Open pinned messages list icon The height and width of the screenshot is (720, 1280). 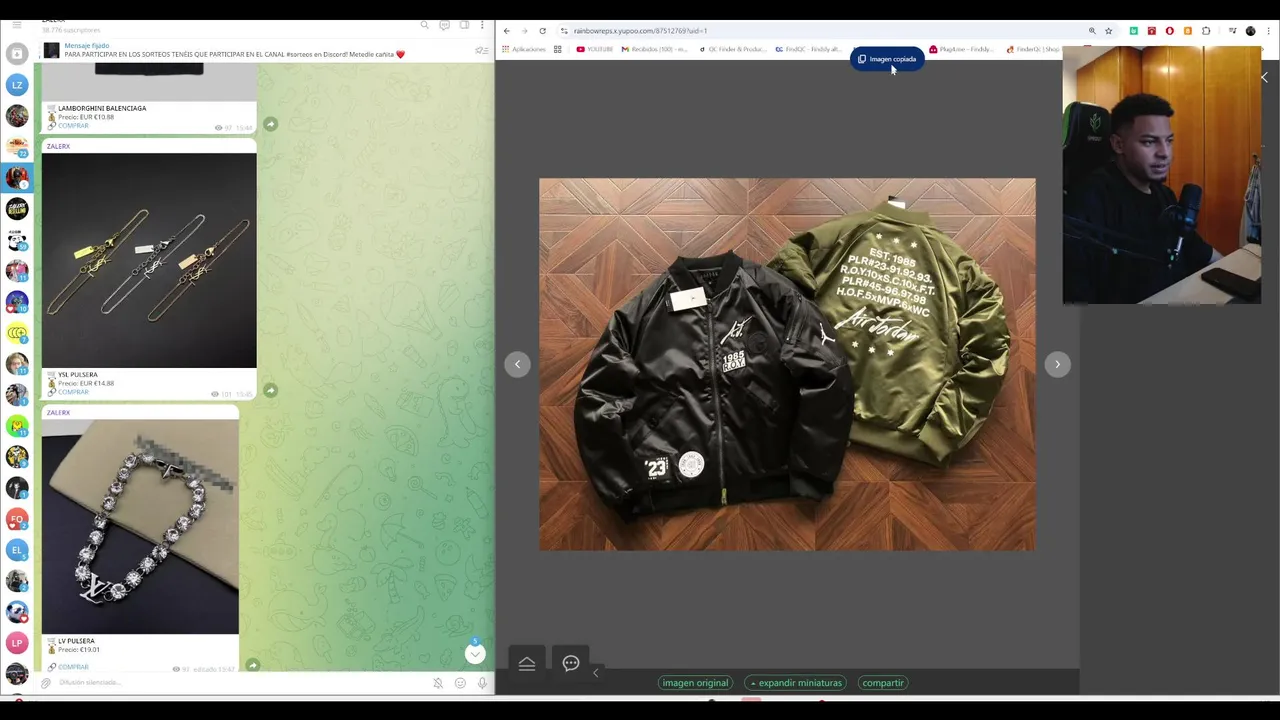pyautogui.click(x=481, y=50)
